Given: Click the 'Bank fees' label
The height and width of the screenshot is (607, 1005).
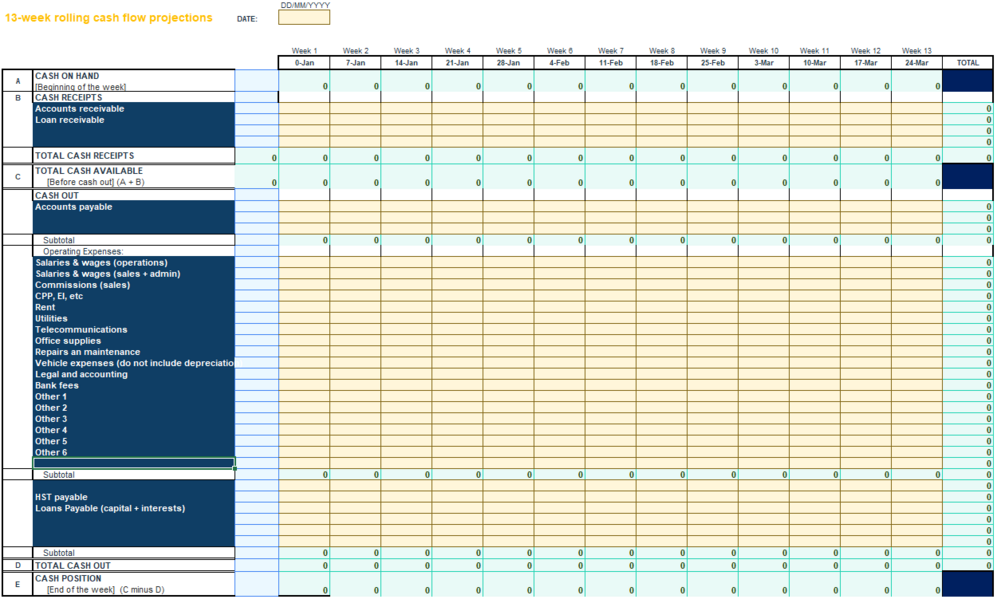Looking at the screenshot, I should [56, 385].
